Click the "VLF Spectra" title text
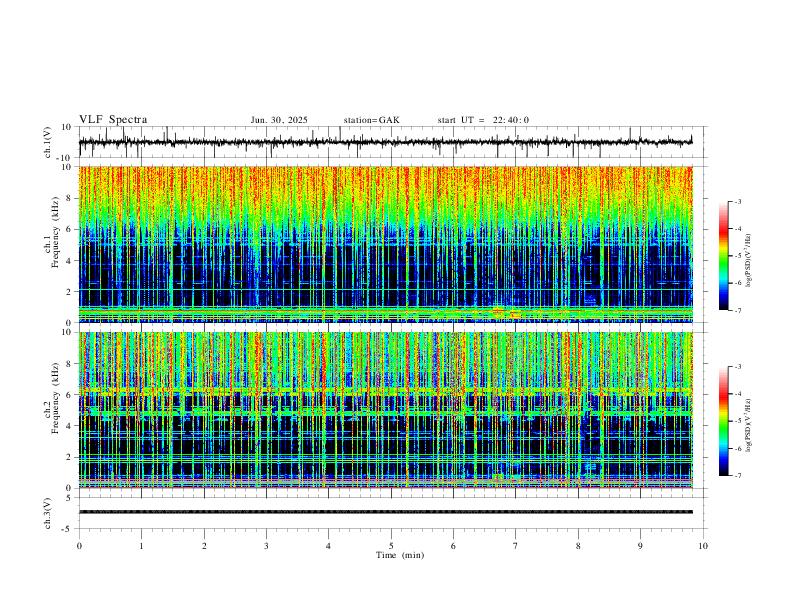The width and height of the screenshot is (792, 612). (113, 120)
